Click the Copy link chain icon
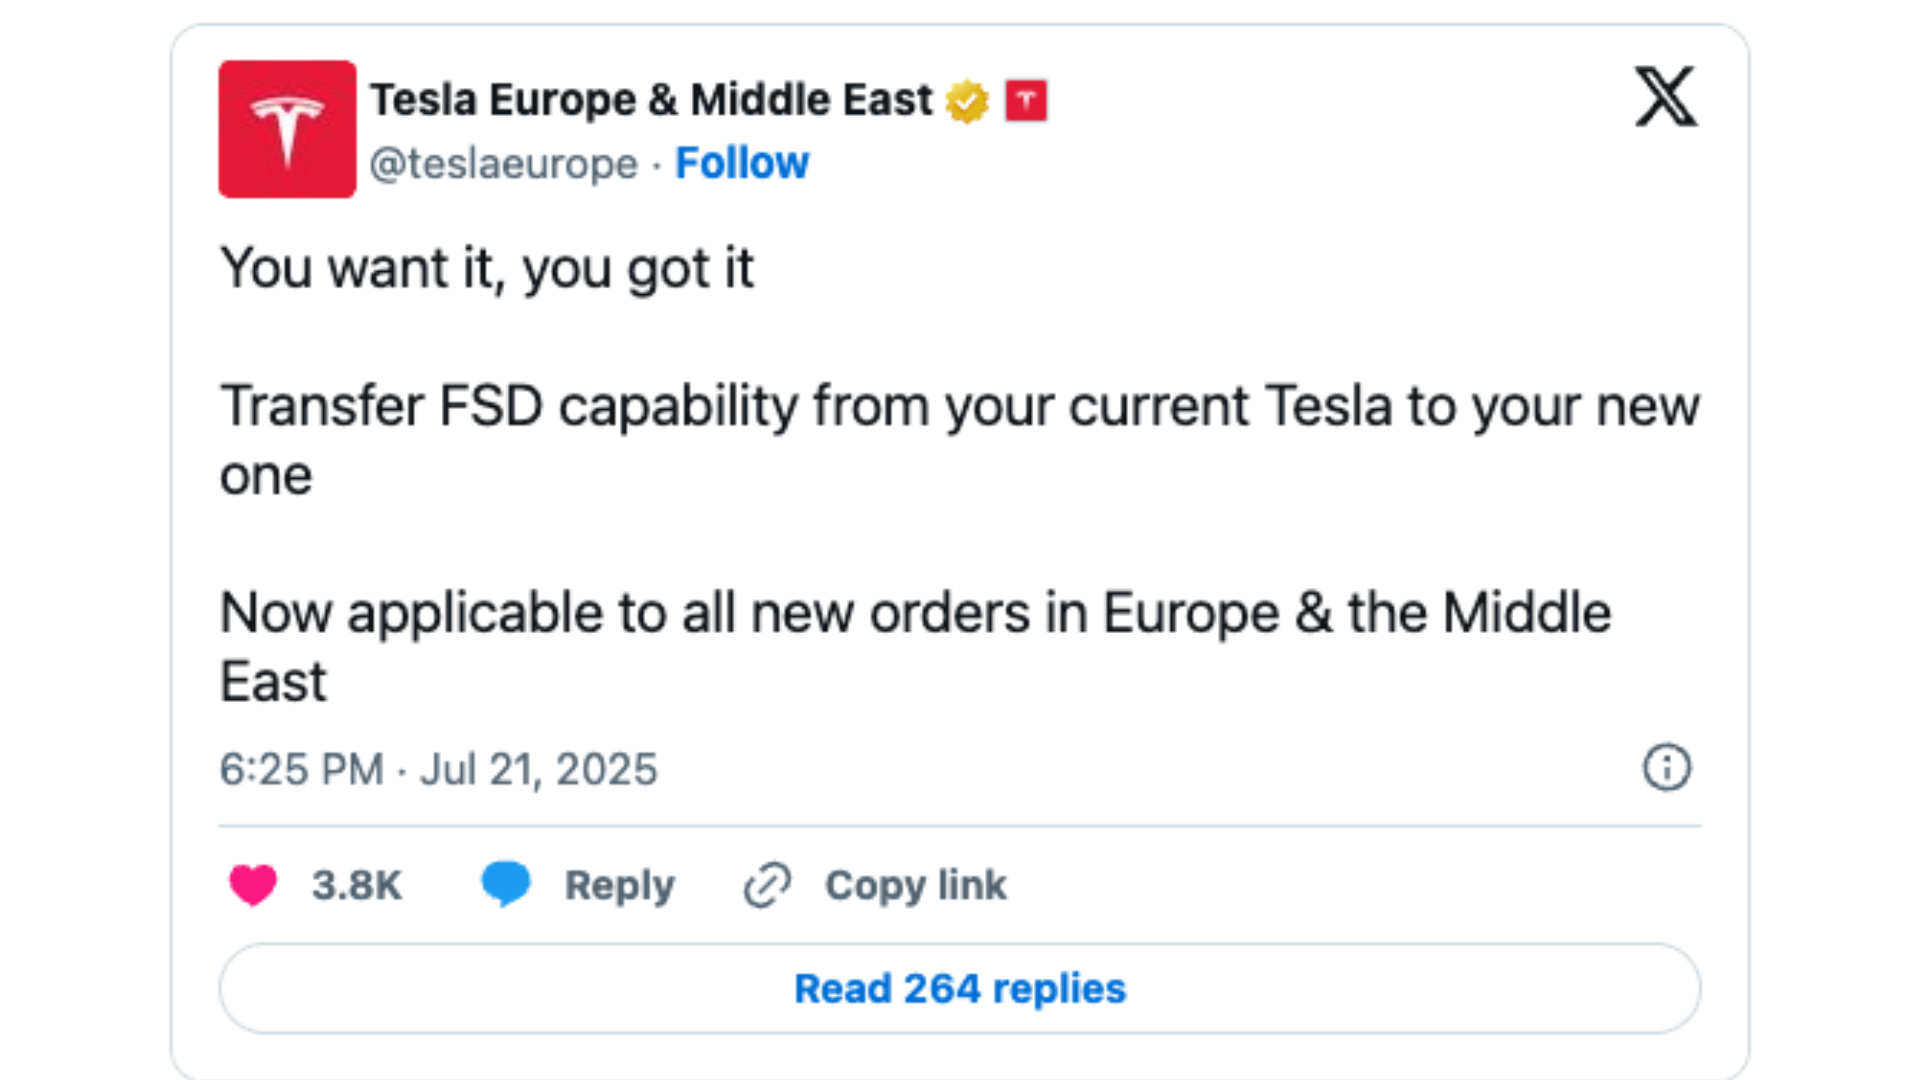The image size is (1920, 1080). click(x=764, y=884)
